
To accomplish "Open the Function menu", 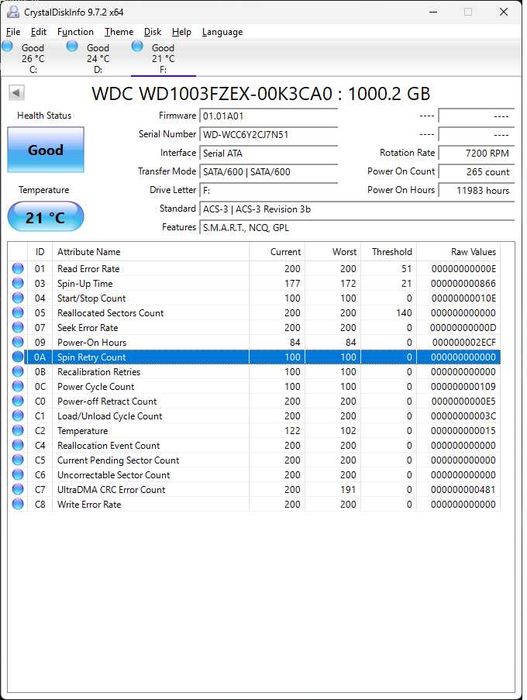I will click(x=75, y=32).
